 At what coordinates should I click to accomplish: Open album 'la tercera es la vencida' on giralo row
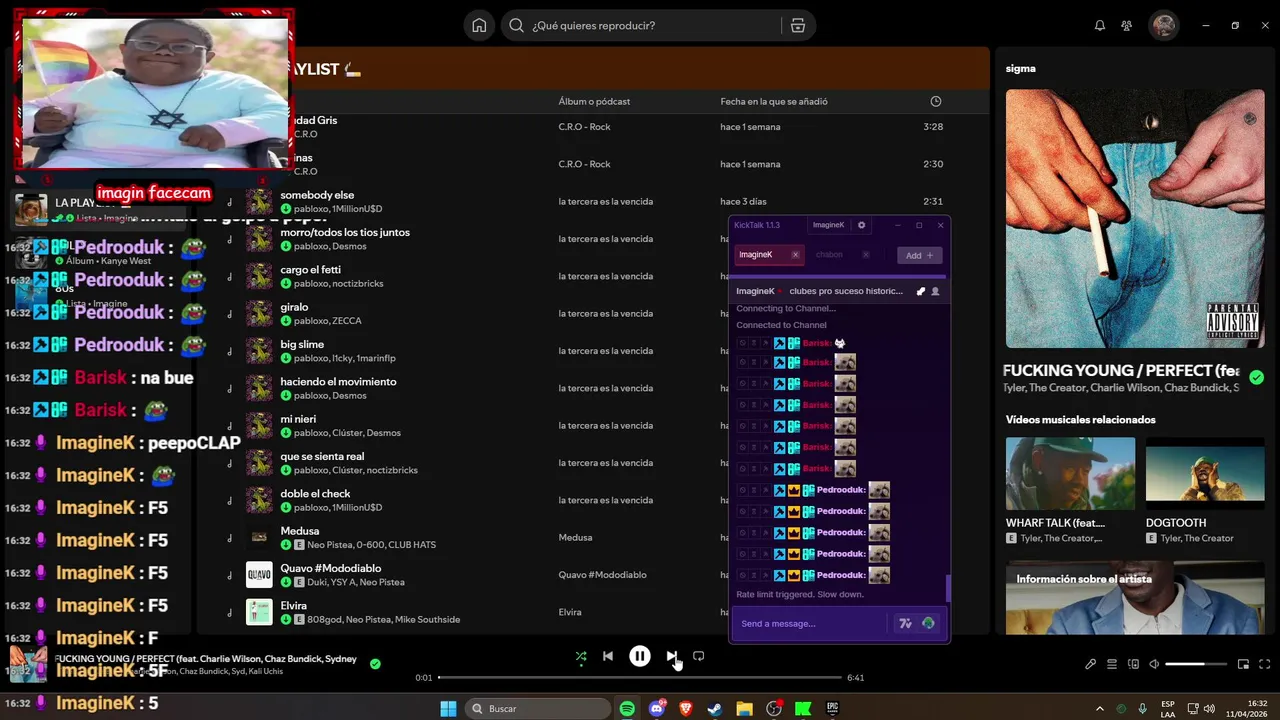605,314
